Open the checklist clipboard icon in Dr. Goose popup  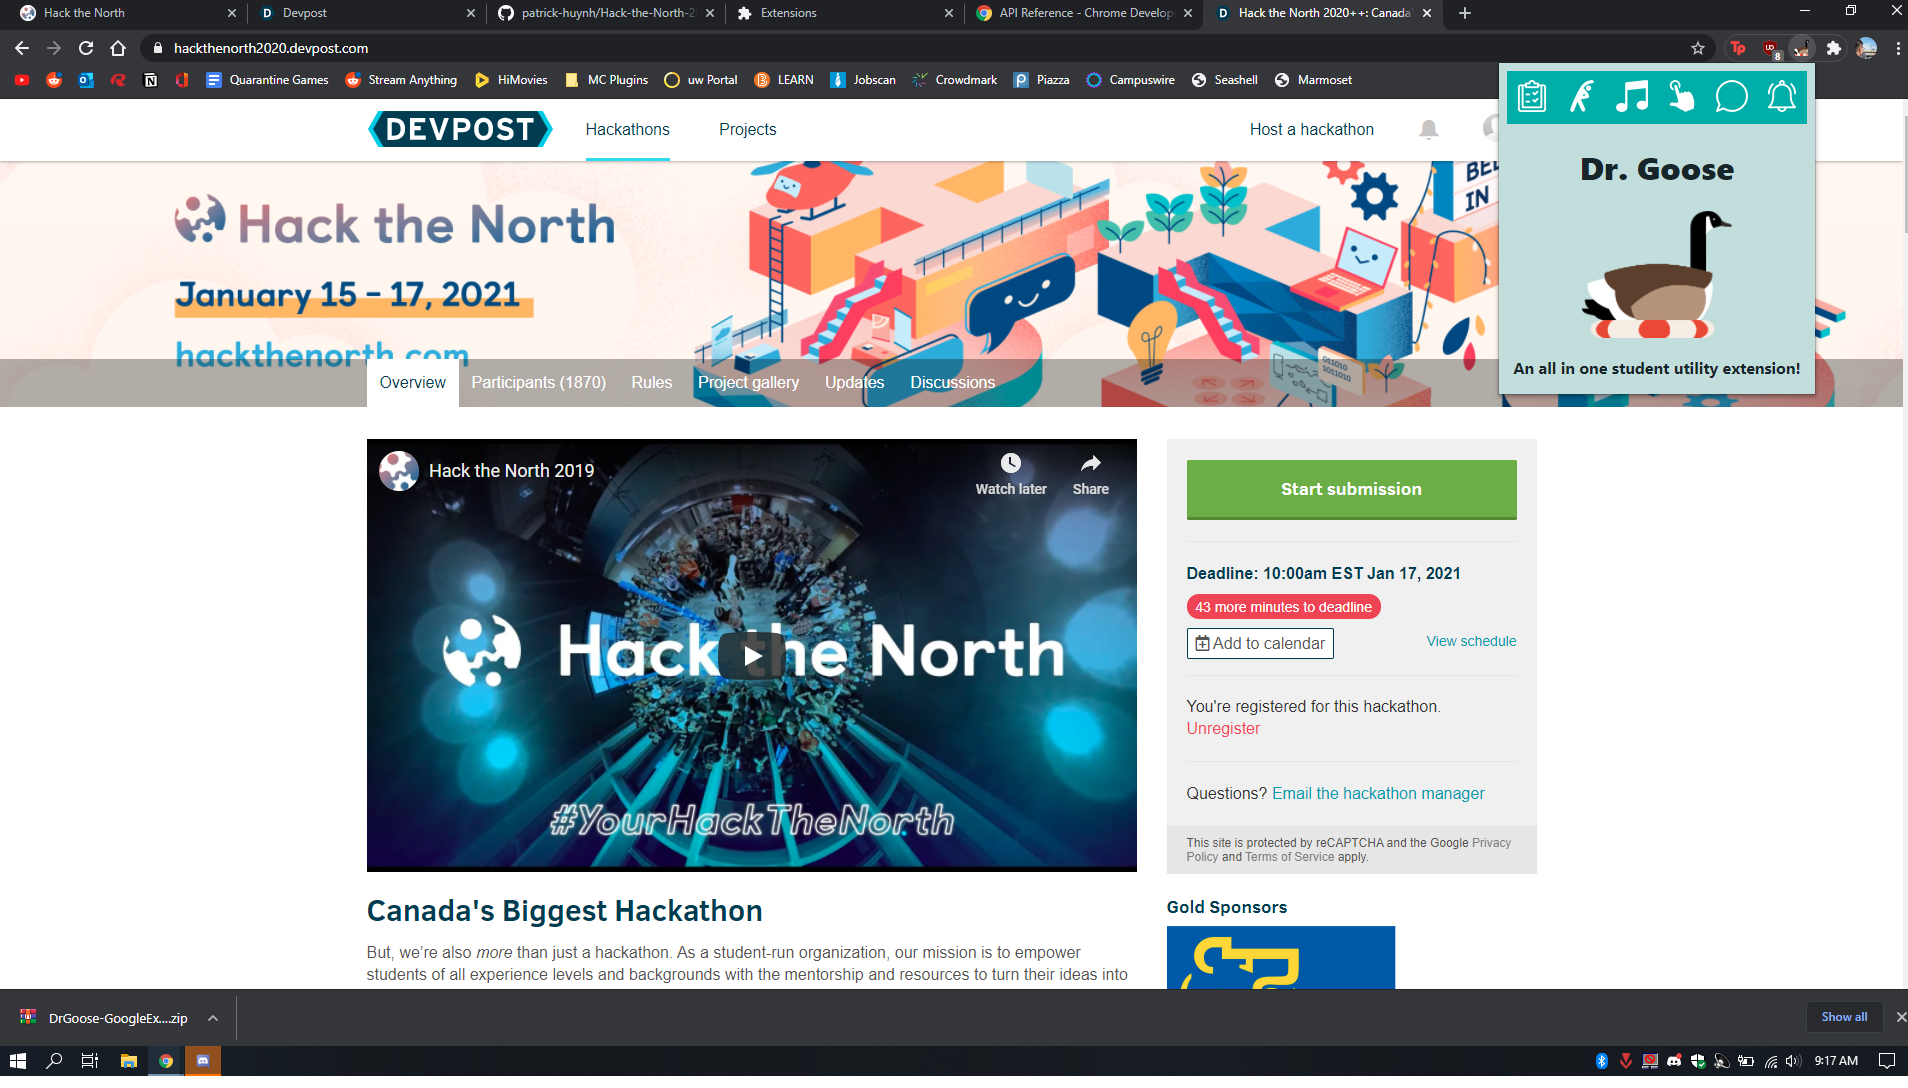(1532, 97)
